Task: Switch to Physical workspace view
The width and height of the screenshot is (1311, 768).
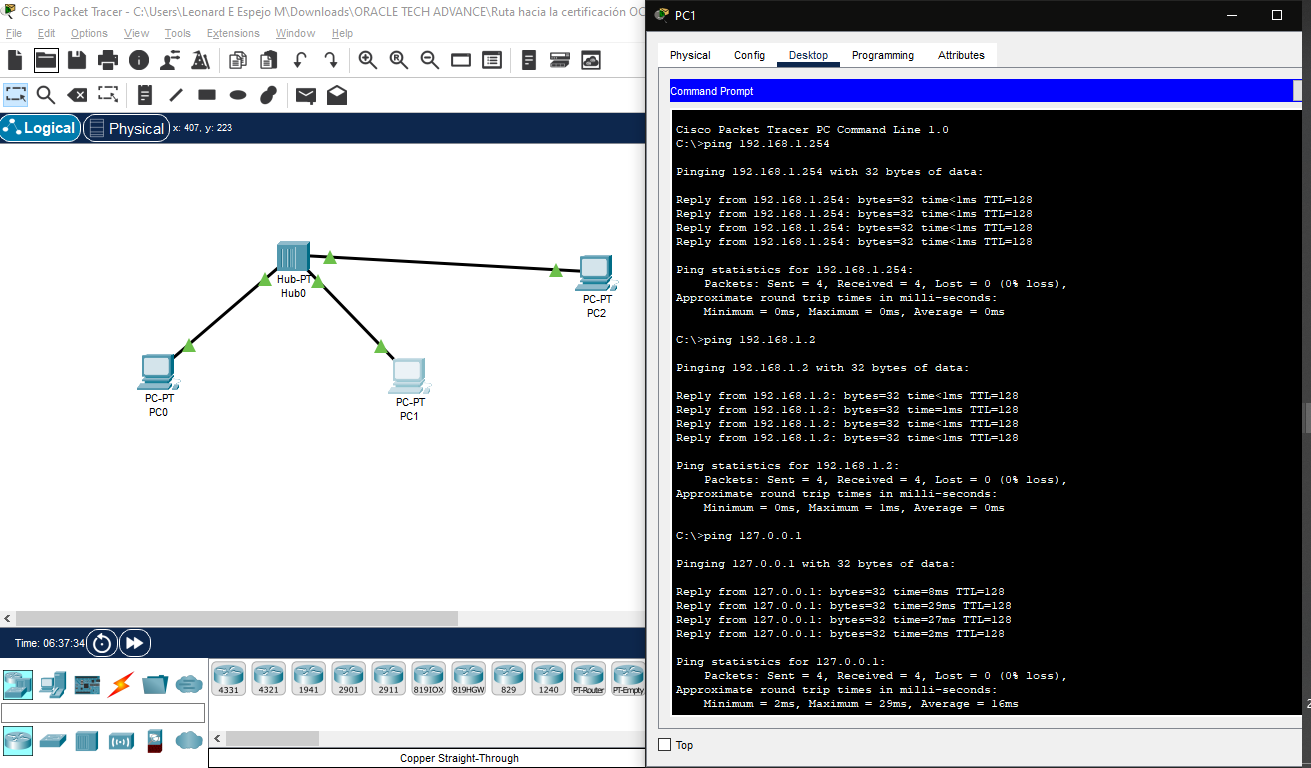Action: coord(126,128)
